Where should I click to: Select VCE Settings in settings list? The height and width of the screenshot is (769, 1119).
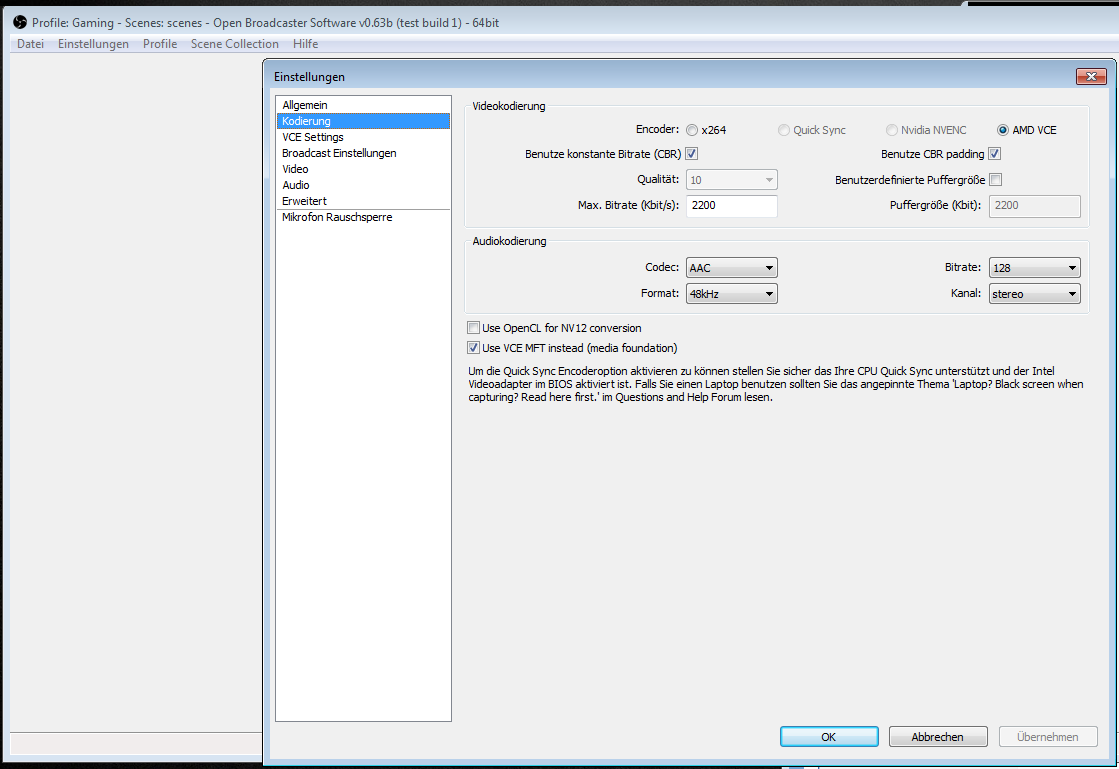tap(363, 137)
